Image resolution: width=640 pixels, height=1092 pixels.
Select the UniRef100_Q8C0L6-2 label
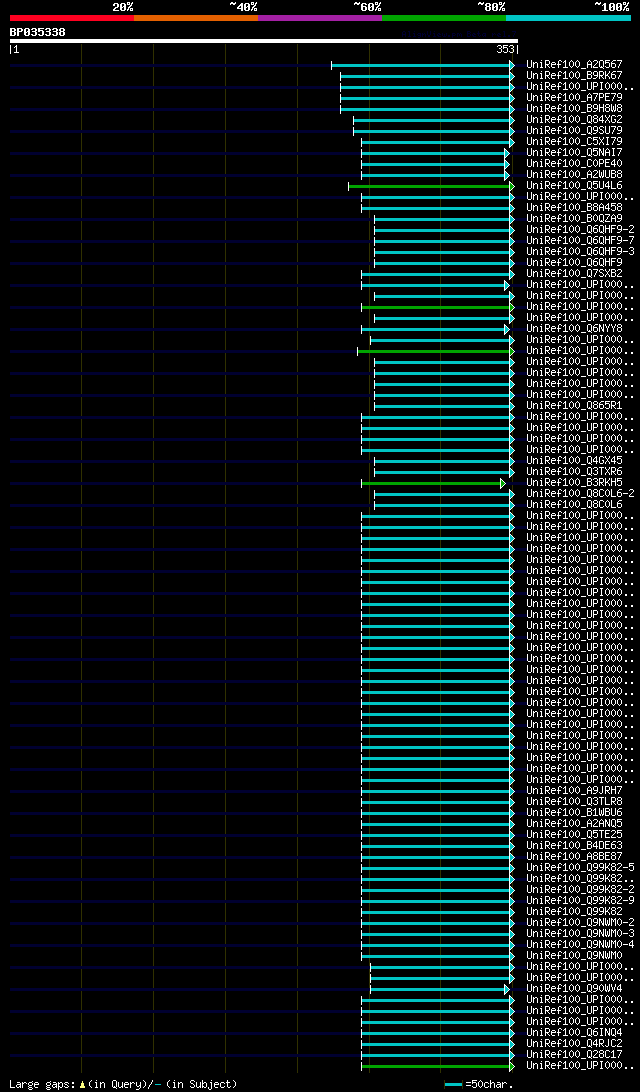point(580,494)
